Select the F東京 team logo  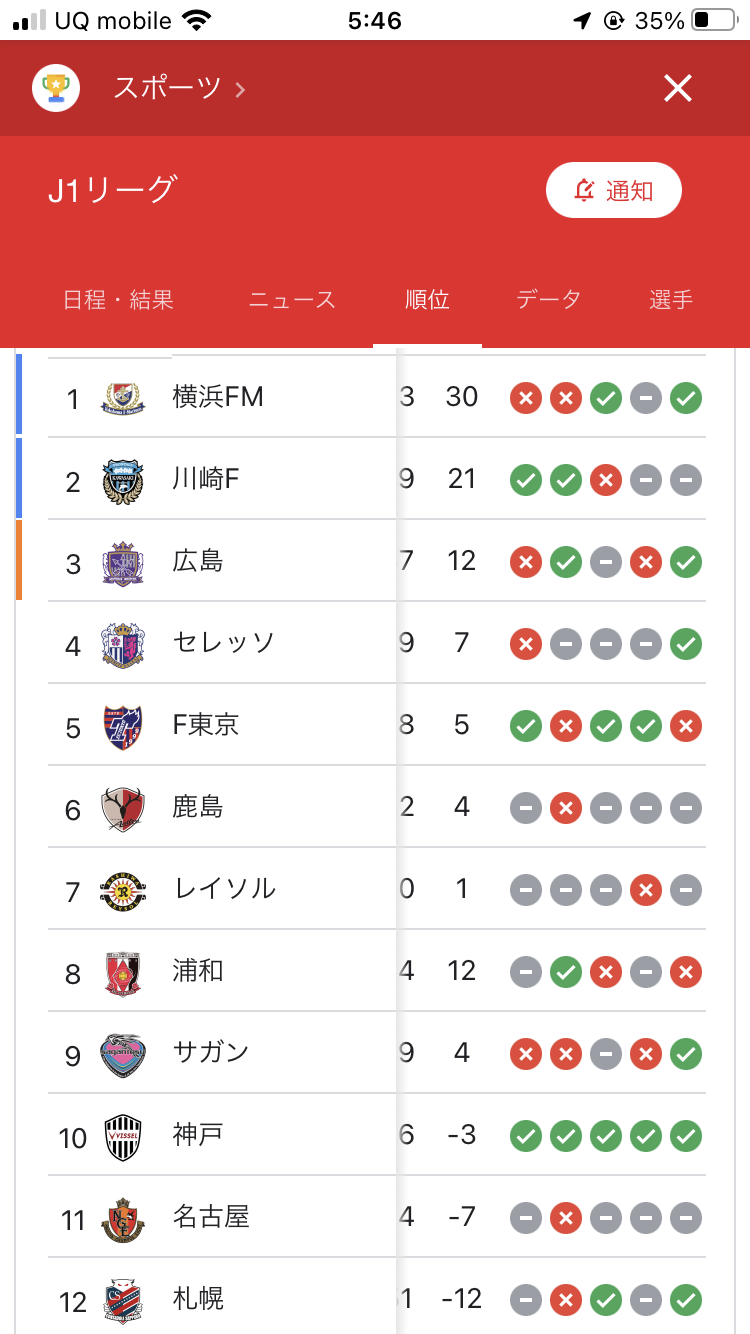click(x=123, y=727)
